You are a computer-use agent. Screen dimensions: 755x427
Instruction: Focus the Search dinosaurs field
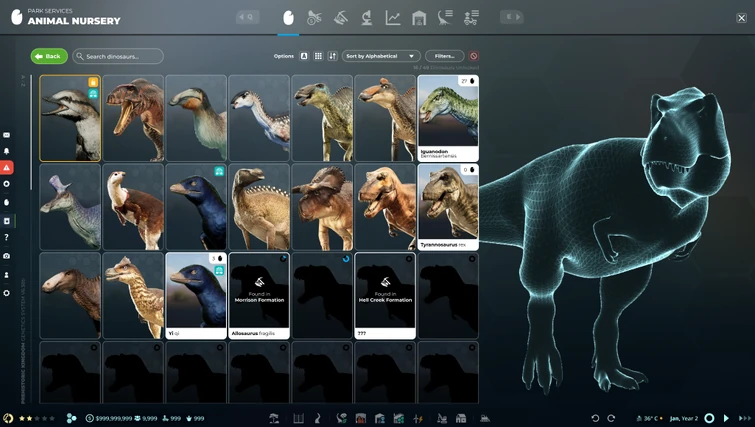tap(118, 56)
